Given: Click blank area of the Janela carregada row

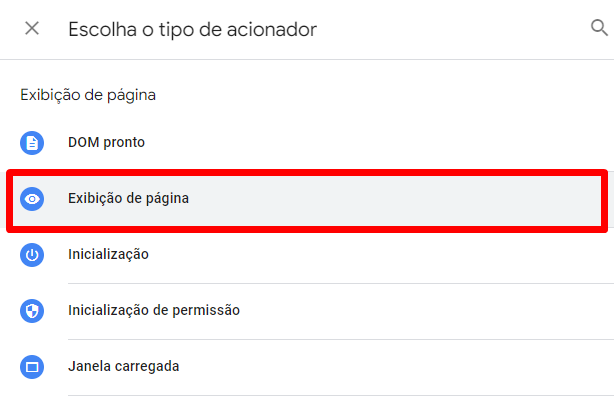Looking at the screenshot, I should pos(392,367).
